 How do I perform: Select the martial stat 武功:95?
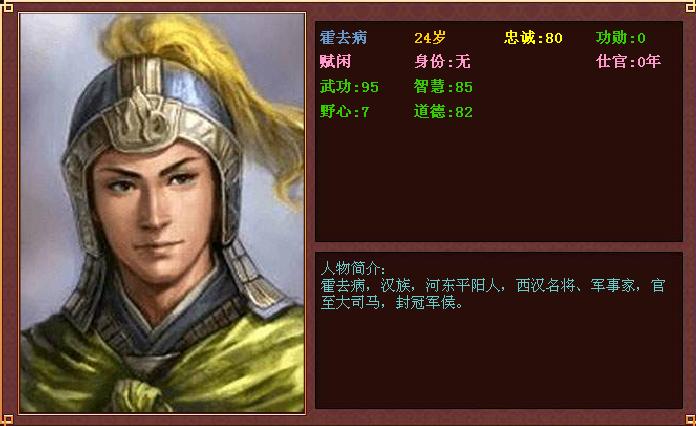[349, 87]
